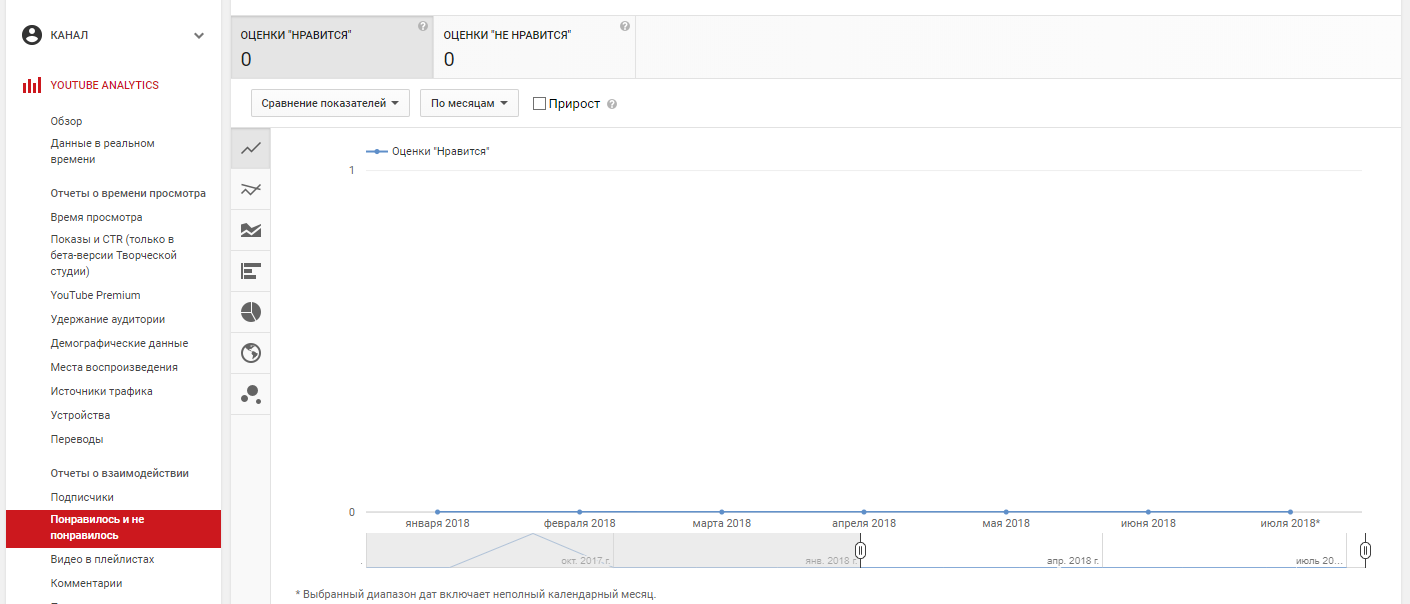
Task: Open the interactive map globe icon
Action: tap(250, 353)
